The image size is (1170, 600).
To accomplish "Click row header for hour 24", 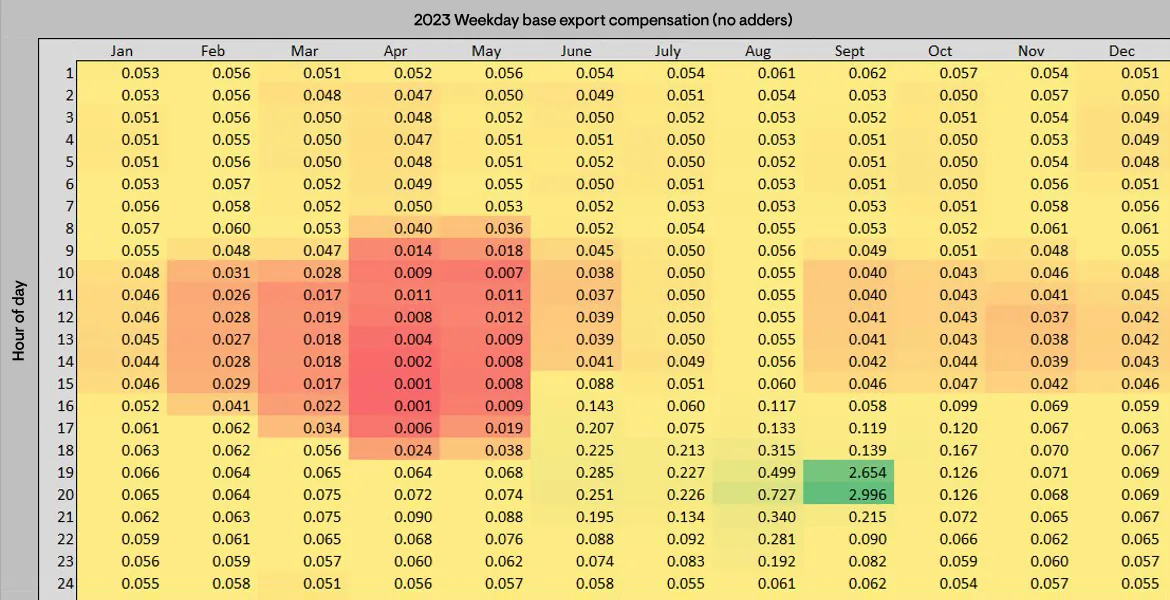I will pyautogui.click(x=66, y=584).
